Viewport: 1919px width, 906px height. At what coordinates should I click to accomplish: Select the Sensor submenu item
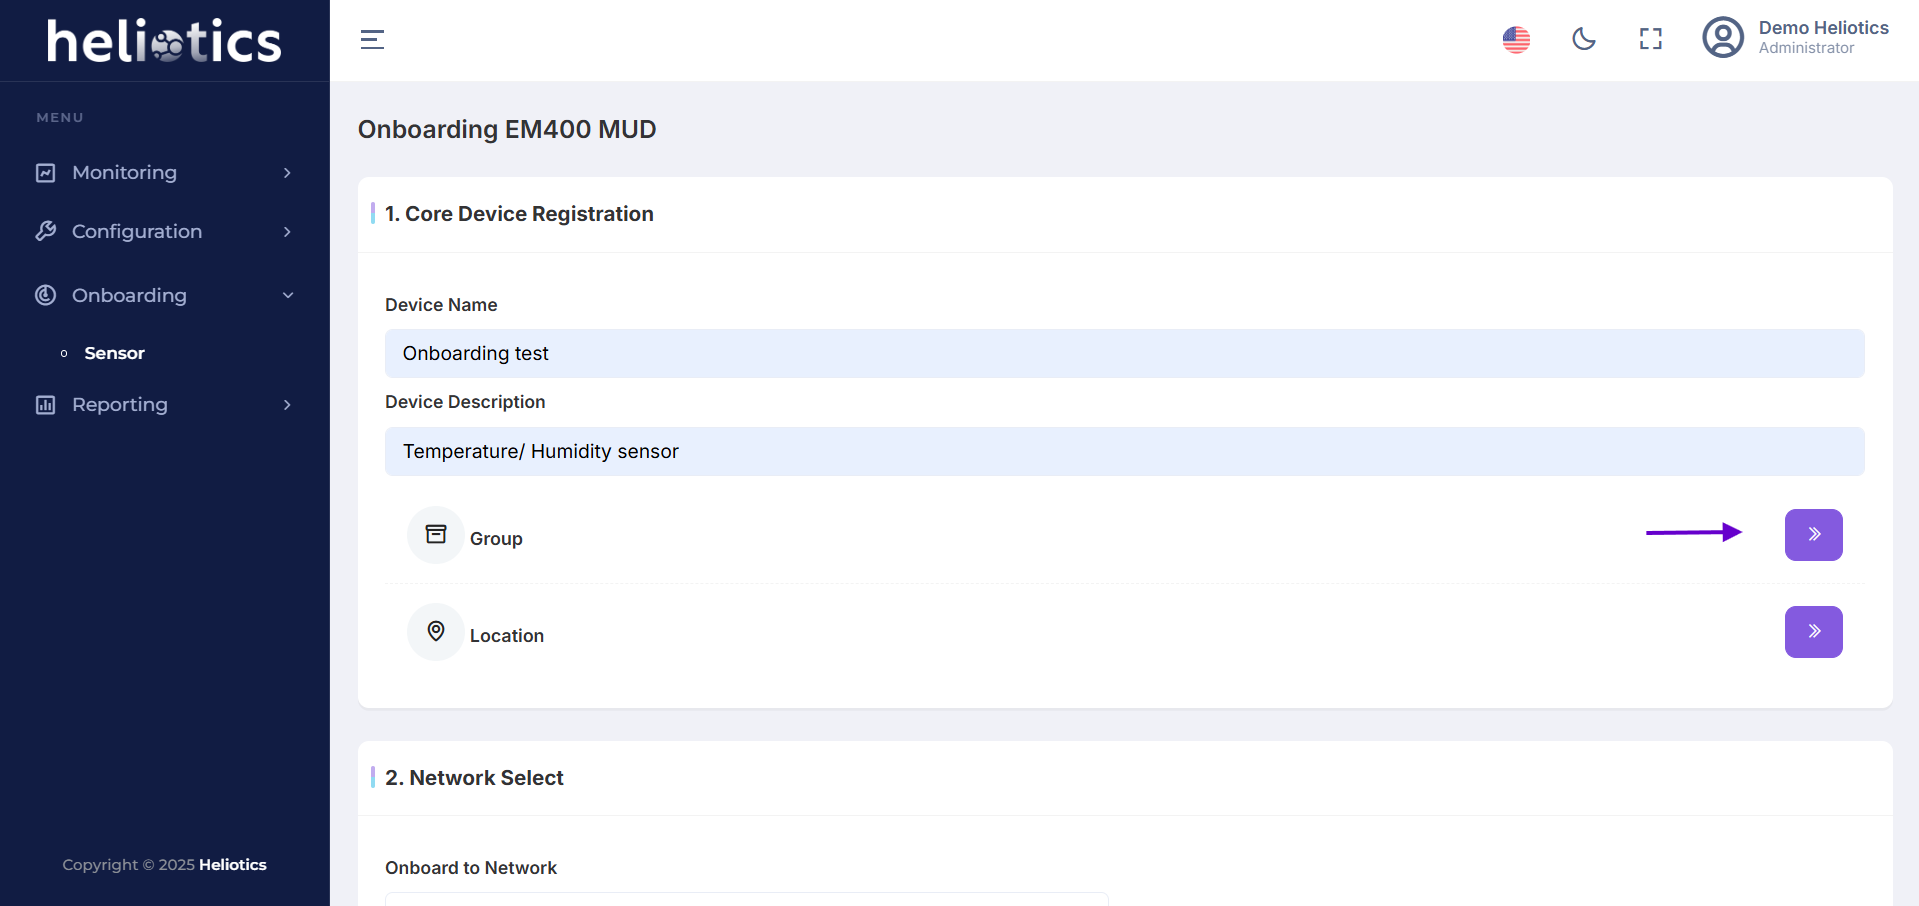(x=114, y=353)
